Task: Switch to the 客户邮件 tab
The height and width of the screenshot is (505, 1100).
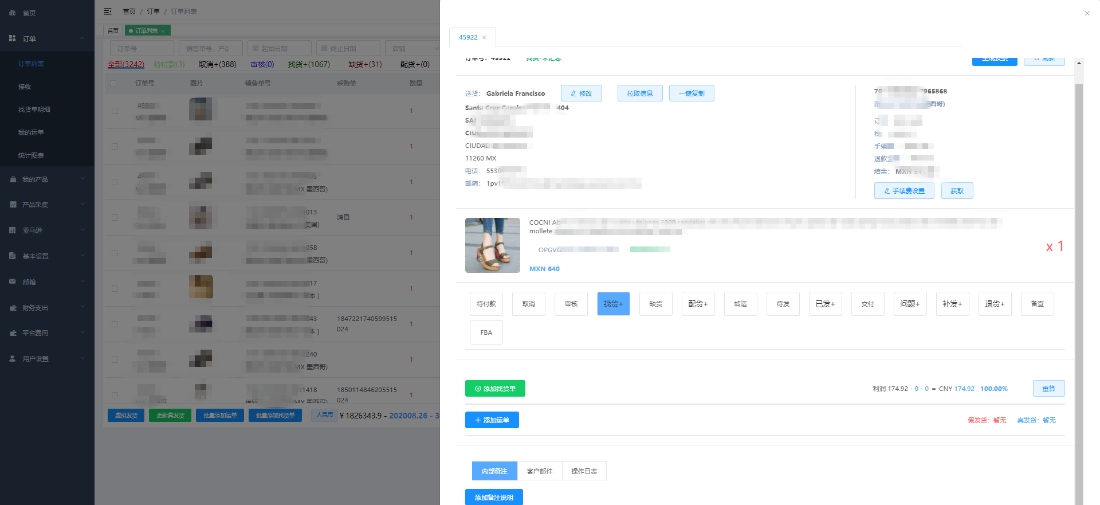Action: click(x=541, y=470)
